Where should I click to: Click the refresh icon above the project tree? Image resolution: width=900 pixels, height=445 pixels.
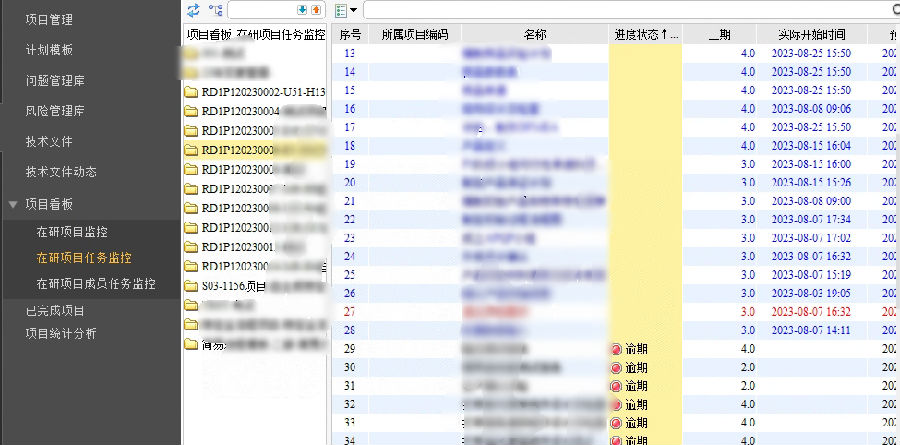(x=193, y=10)
